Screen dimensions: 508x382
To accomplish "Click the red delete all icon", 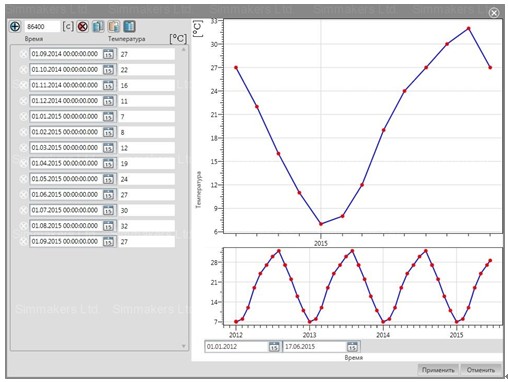I will point(83,26).
